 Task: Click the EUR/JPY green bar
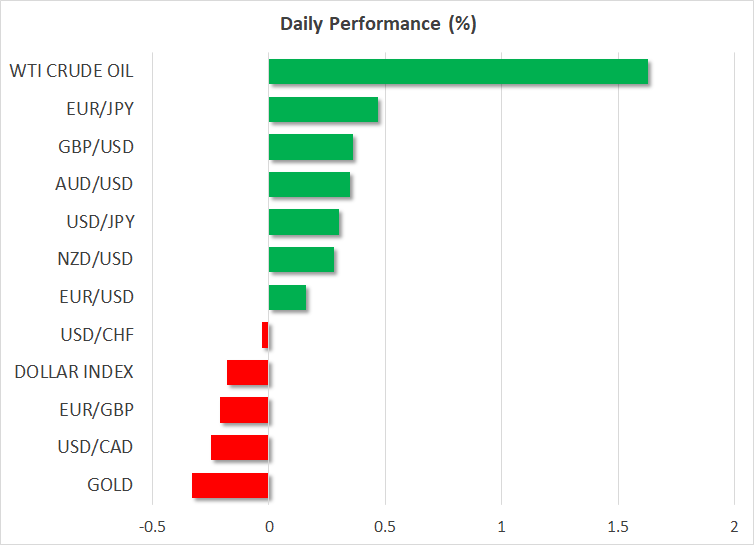click(x=323, y=109)
